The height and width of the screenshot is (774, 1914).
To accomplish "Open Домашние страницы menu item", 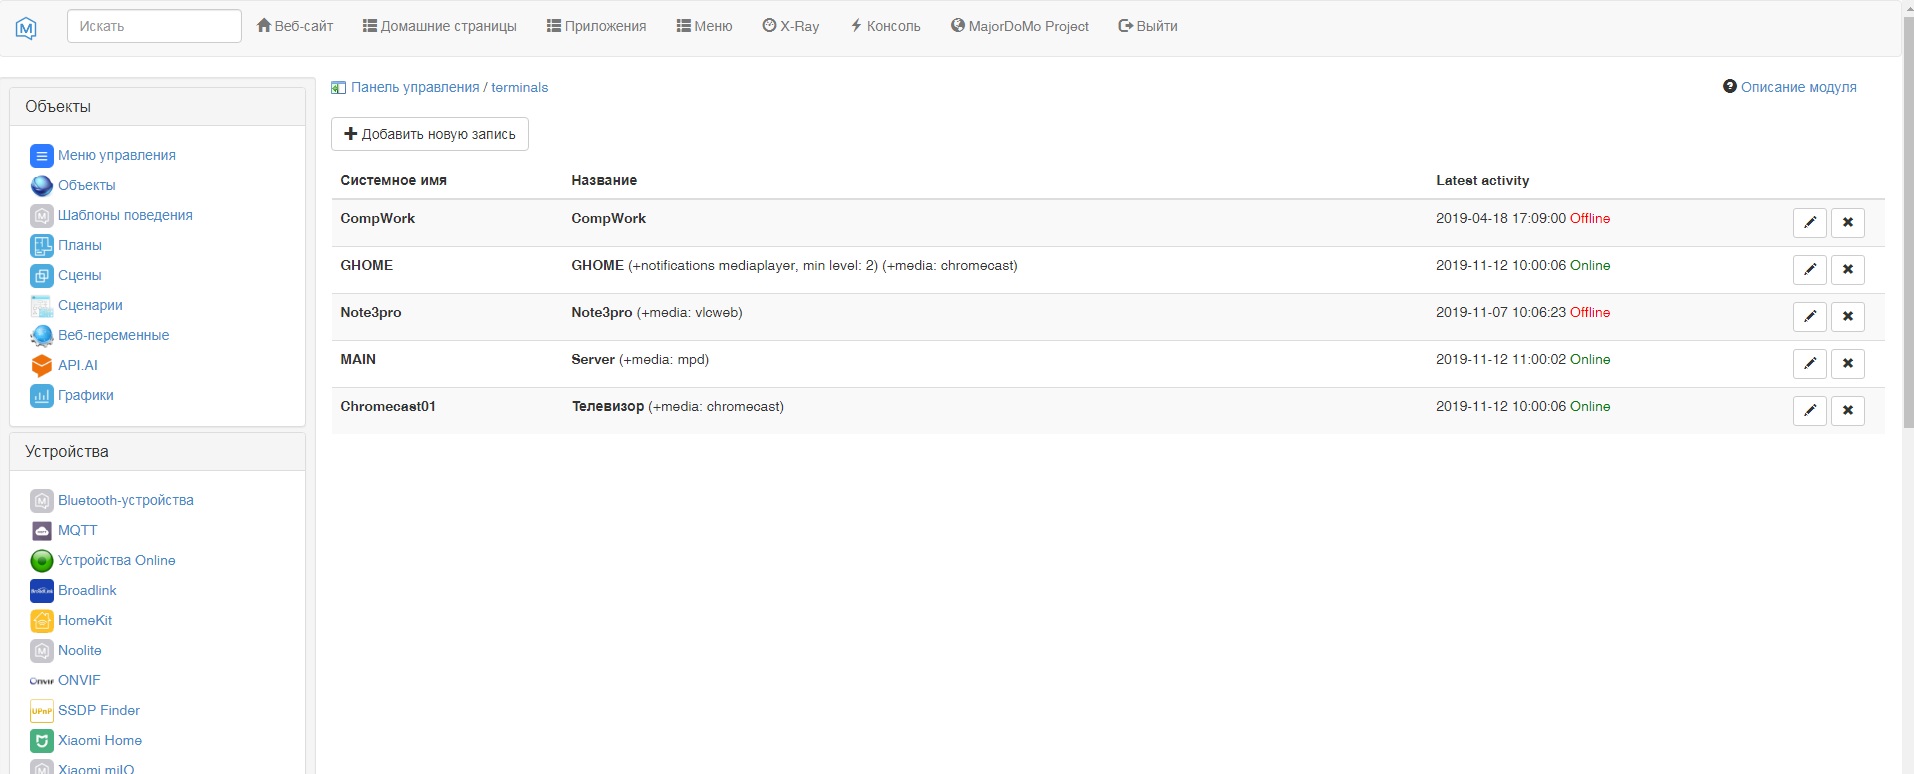I will (x=440, y=26).
